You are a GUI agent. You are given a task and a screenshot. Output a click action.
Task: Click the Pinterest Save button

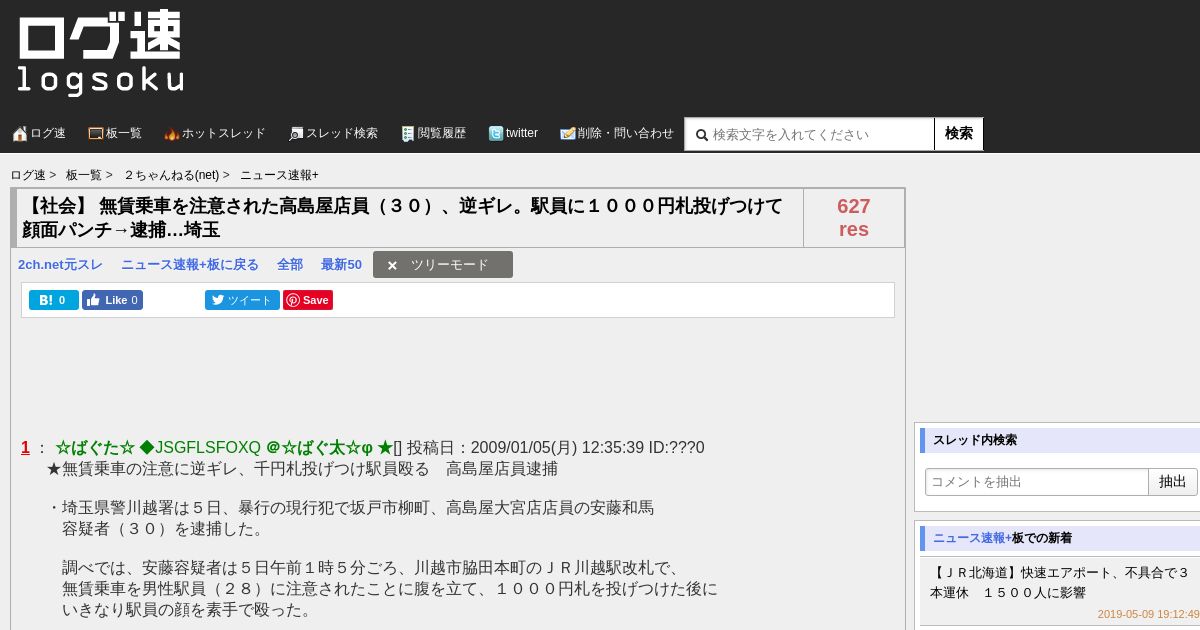[308, 300]
